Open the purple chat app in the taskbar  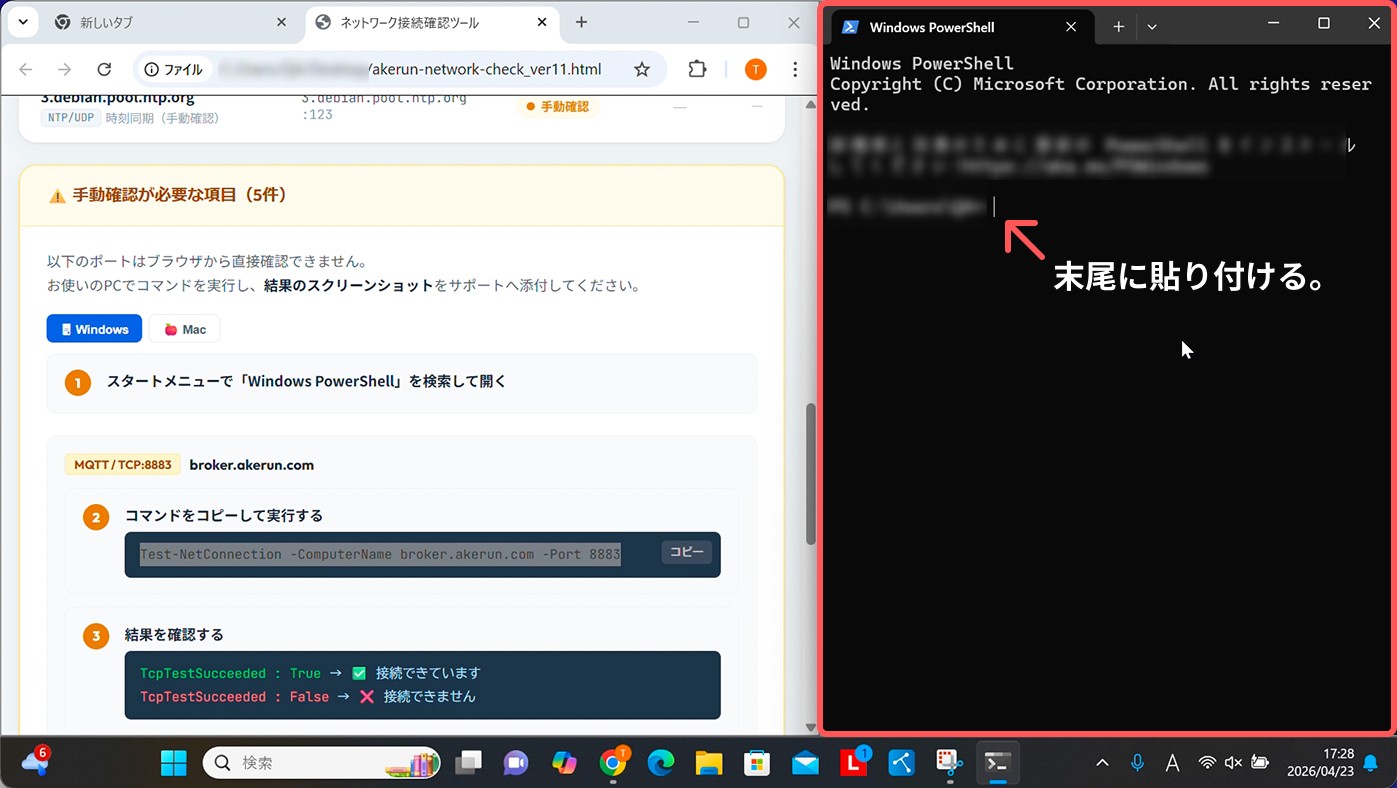(515, 763)
